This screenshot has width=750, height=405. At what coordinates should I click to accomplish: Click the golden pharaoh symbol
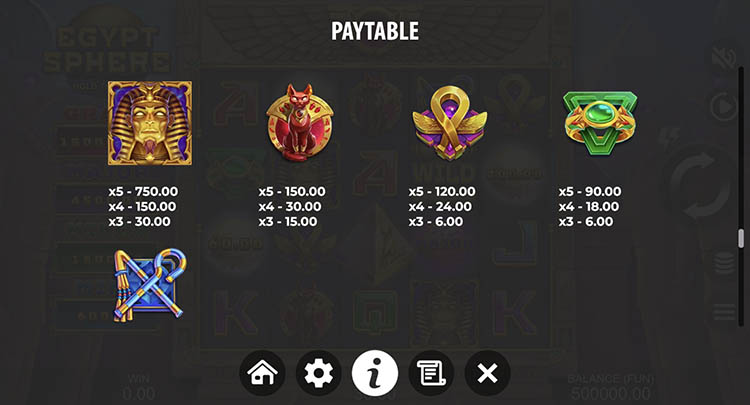(x=150, y=123)
